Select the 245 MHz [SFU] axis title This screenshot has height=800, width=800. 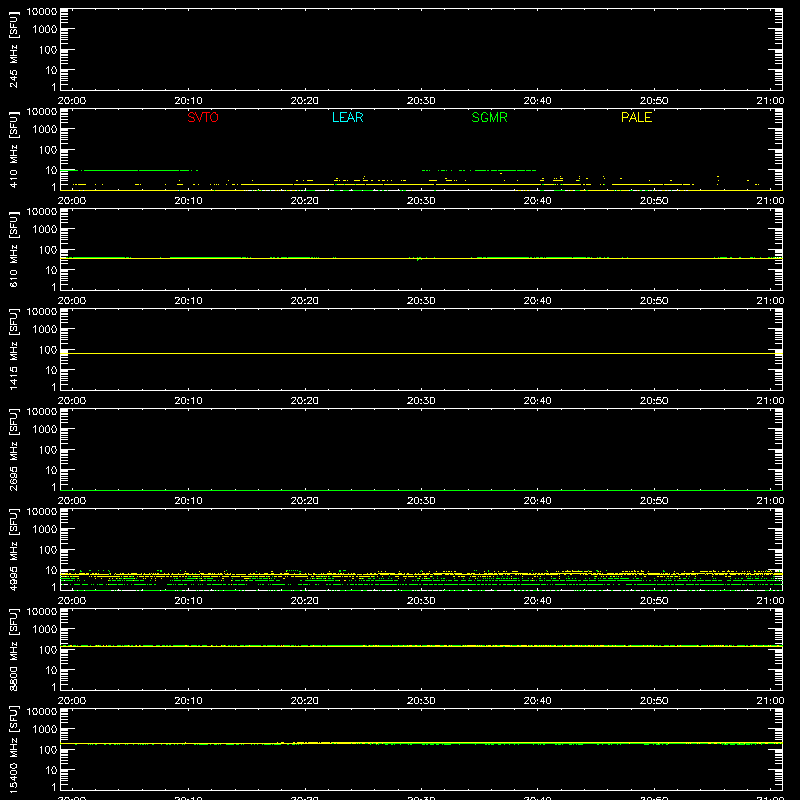[x=13, y=49]
